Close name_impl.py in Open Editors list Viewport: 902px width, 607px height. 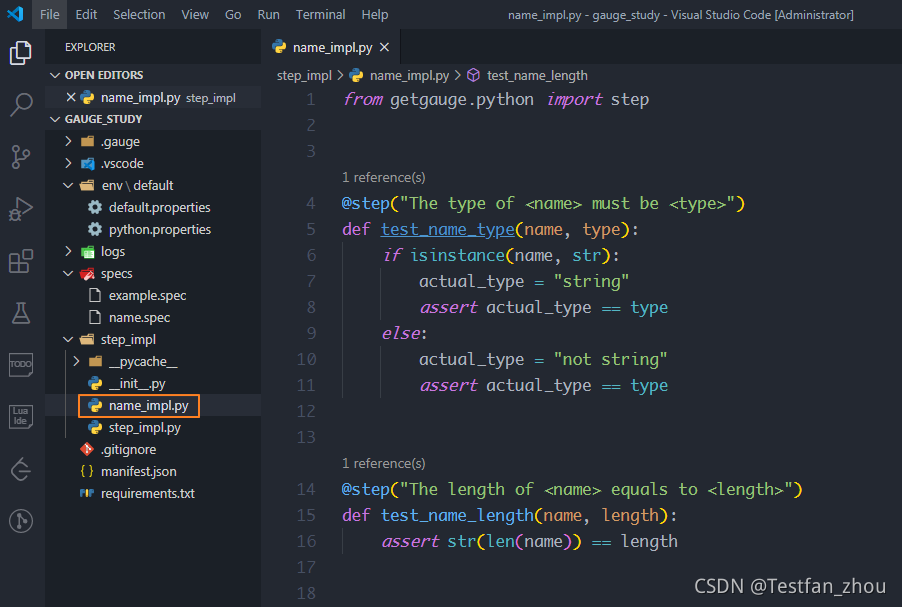coord(71,97)
